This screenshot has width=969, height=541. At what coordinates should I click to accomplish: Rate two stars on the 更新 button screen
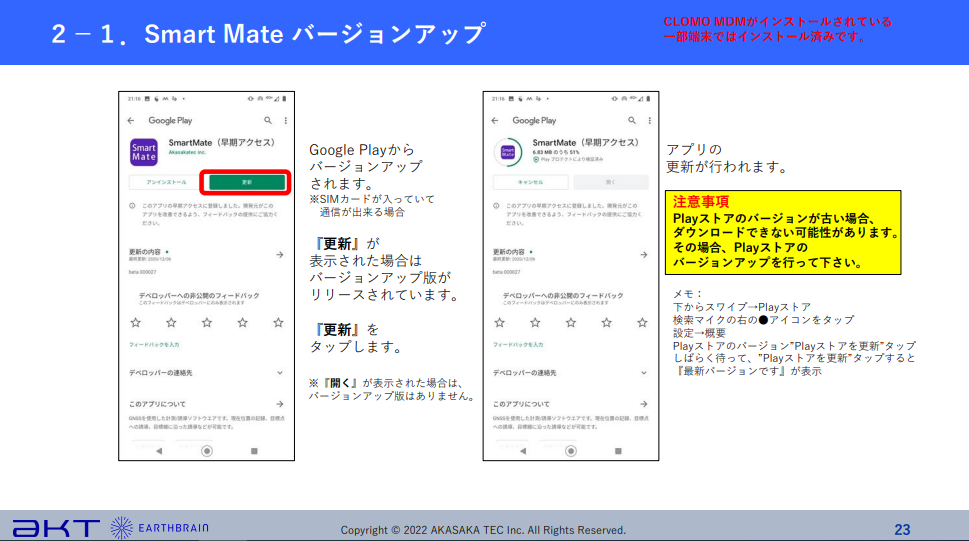171,323
